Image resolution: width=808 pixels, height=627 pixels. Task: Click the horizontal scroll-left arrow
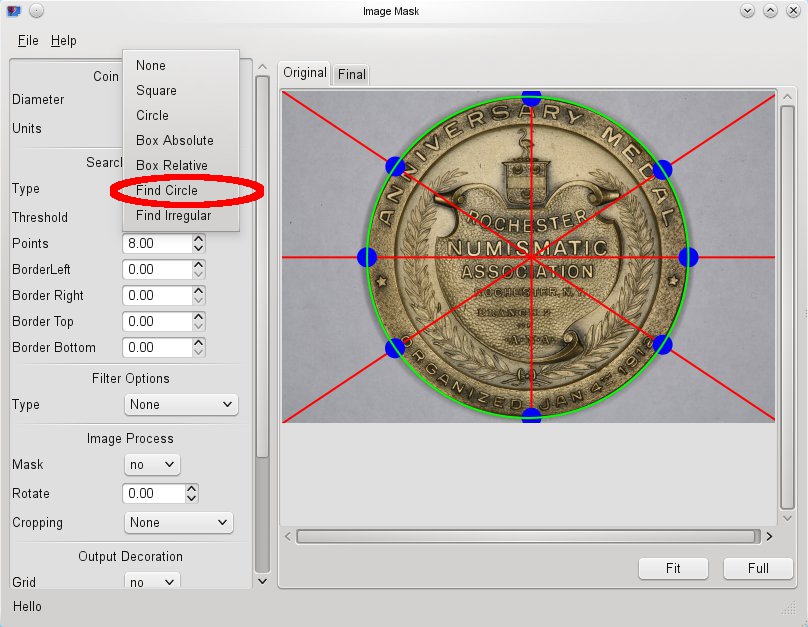pos(288,536)
